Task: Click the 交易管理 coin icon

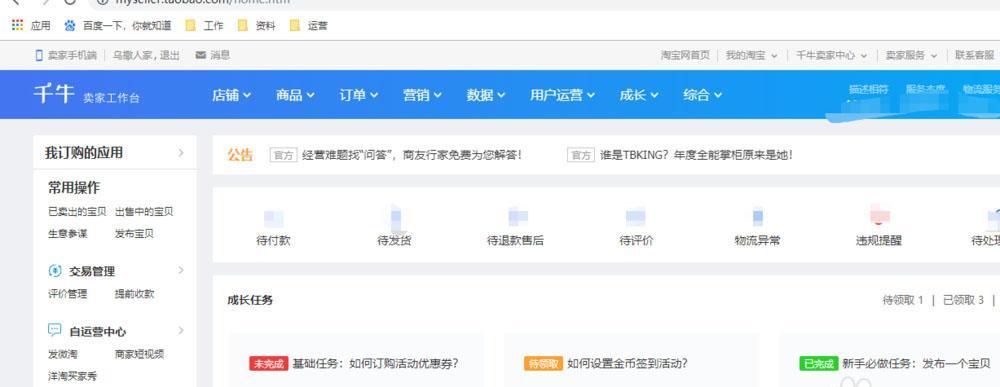Action: 55,271
